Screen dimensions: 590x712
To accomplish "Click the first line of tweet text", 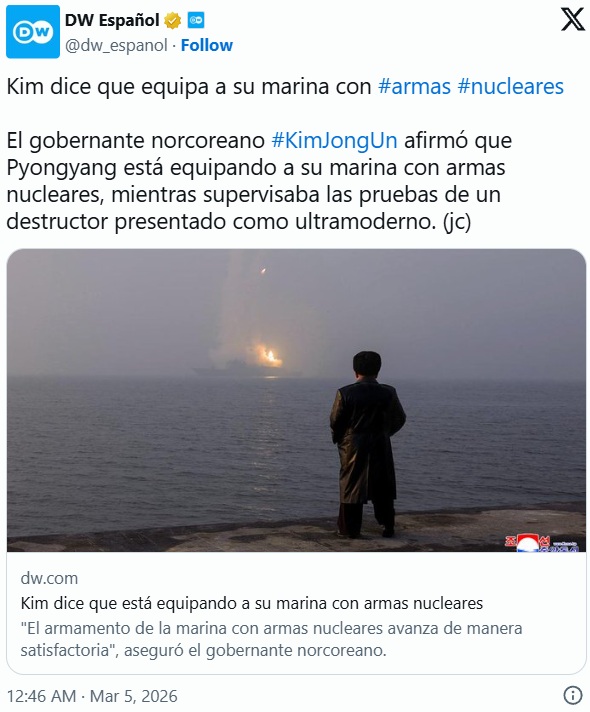I will 285,86.
